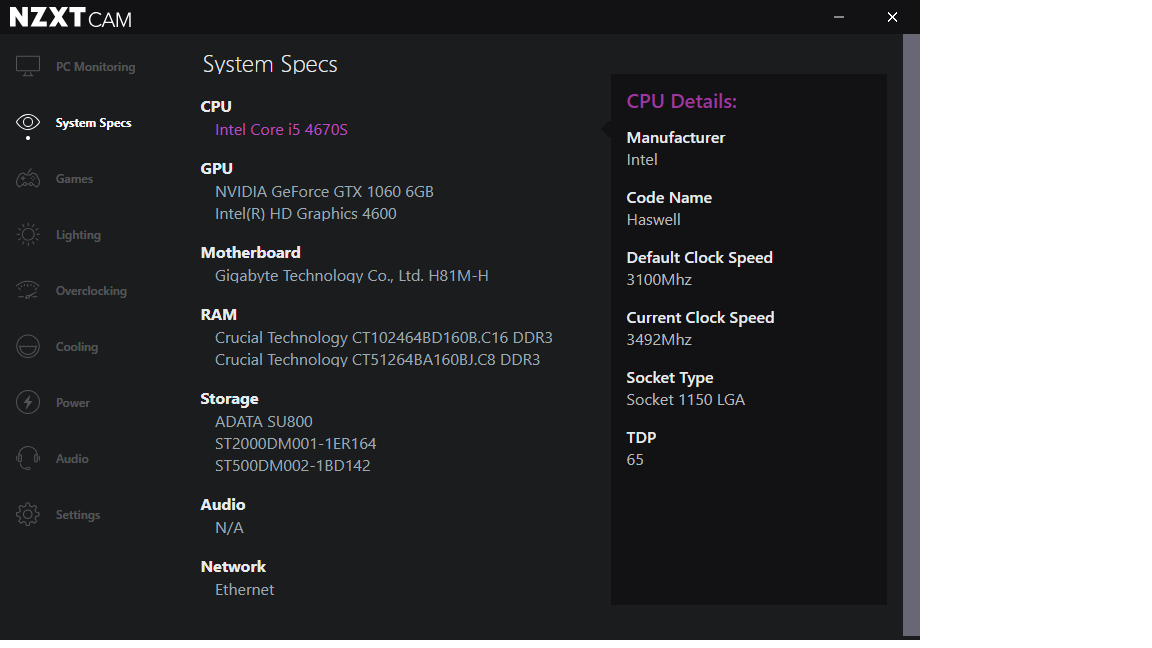This screenshot has width=1152, height=648.
Task: Click the Haswell code name value
Action: [x=653, y=220]
